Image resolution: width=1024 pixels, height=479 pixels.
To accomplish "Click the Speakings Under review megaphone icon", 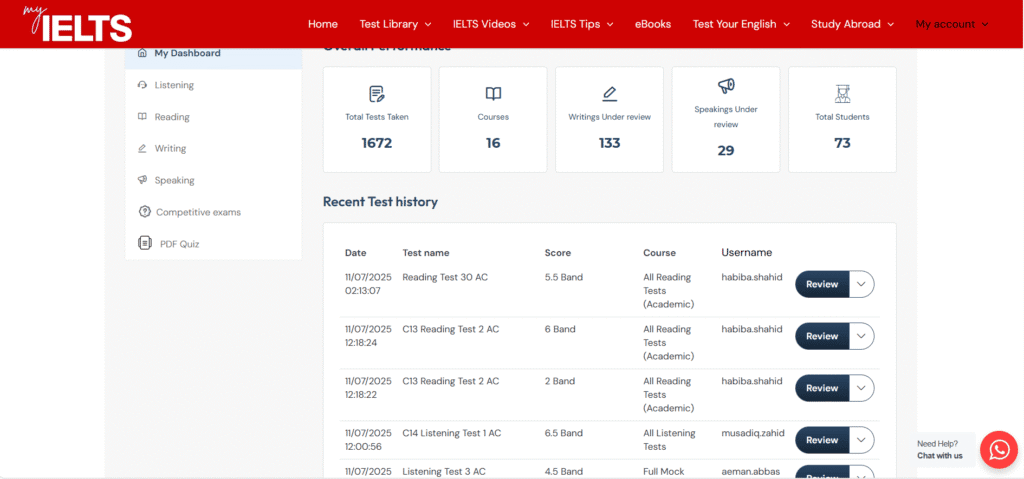I will click(x=726, y=86).
